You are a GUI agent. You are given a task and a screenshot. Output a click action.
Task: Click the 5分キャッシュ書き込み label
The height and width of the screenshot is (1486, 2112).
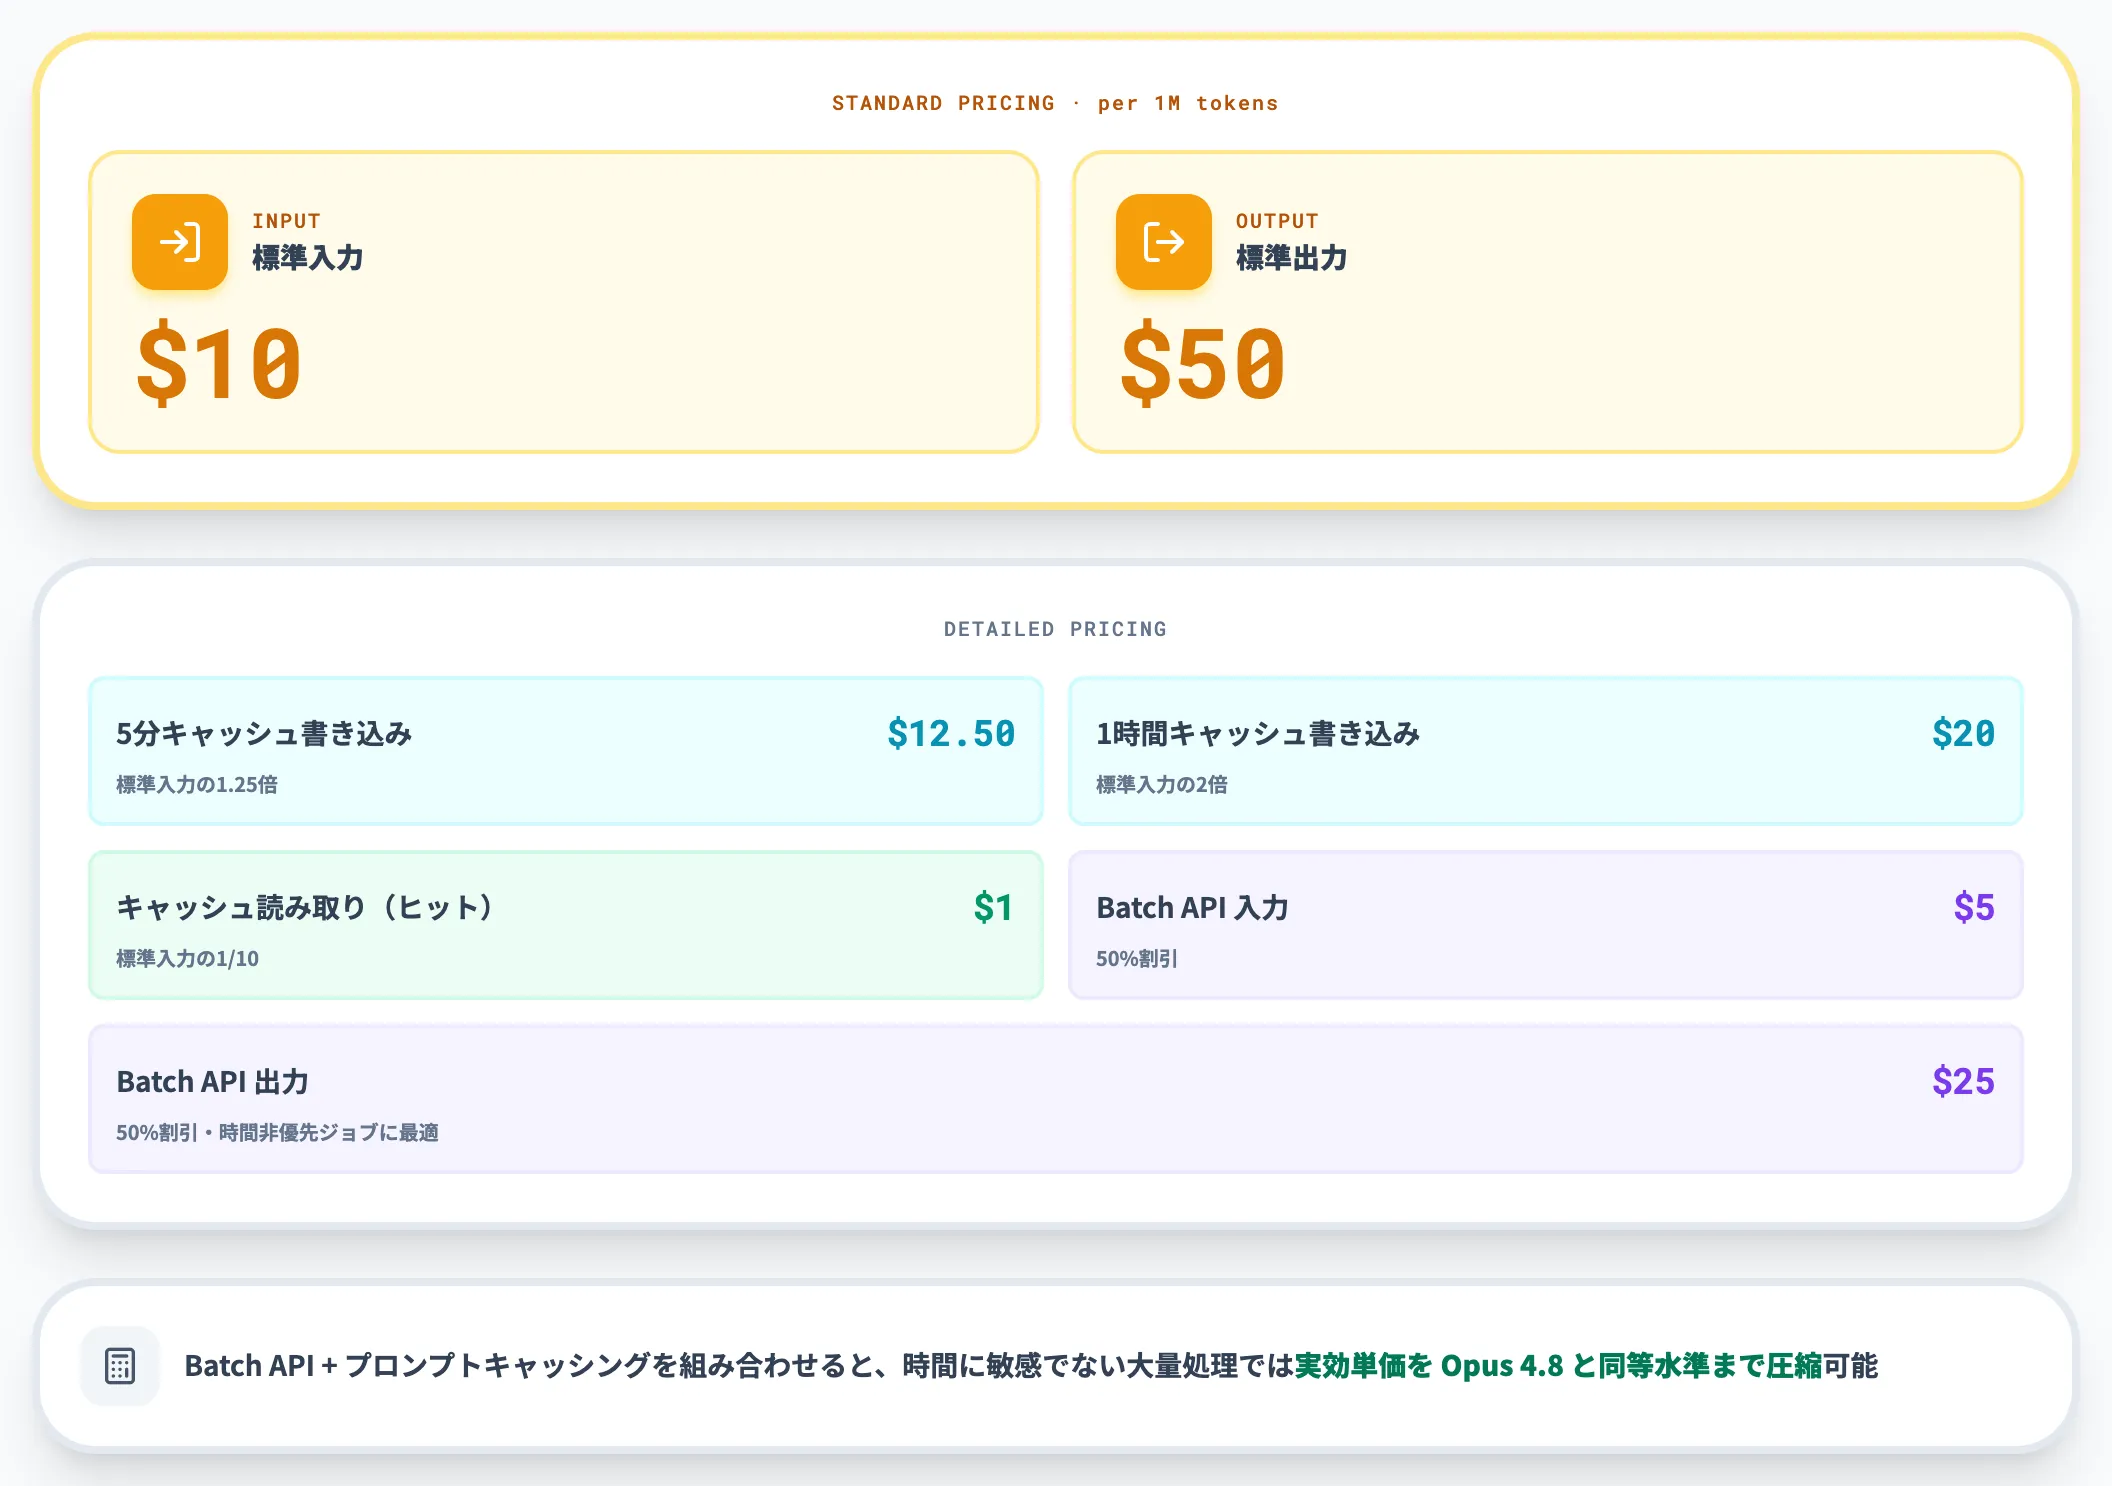264,734
